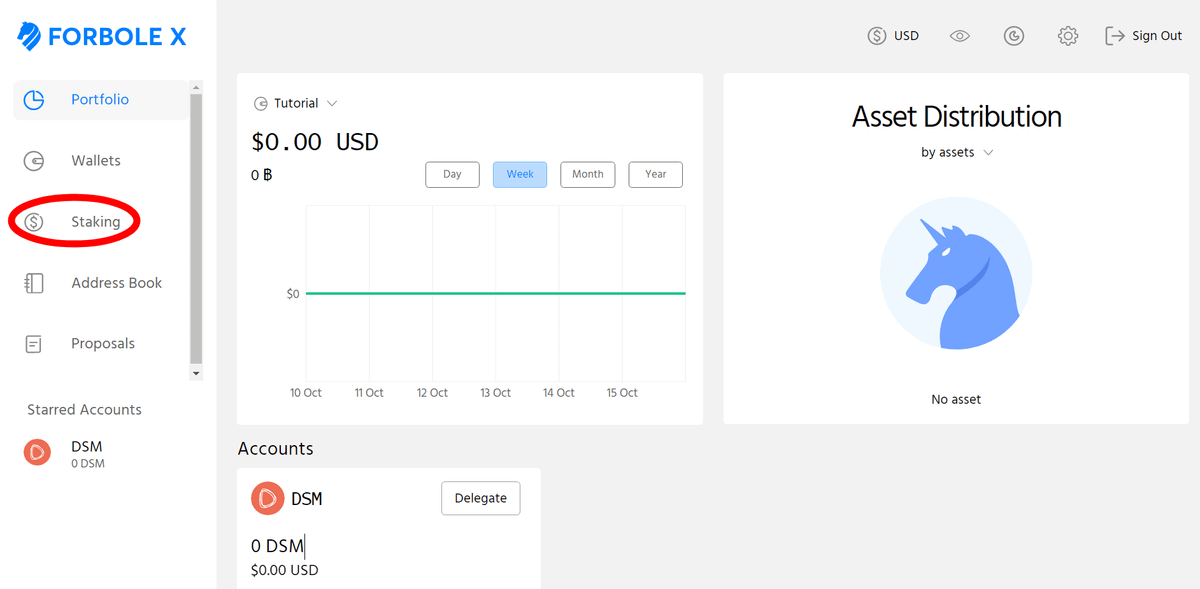1200x589 pixels.
Task: Click the Proposals document icon
Action: click(x=34, y=344)
